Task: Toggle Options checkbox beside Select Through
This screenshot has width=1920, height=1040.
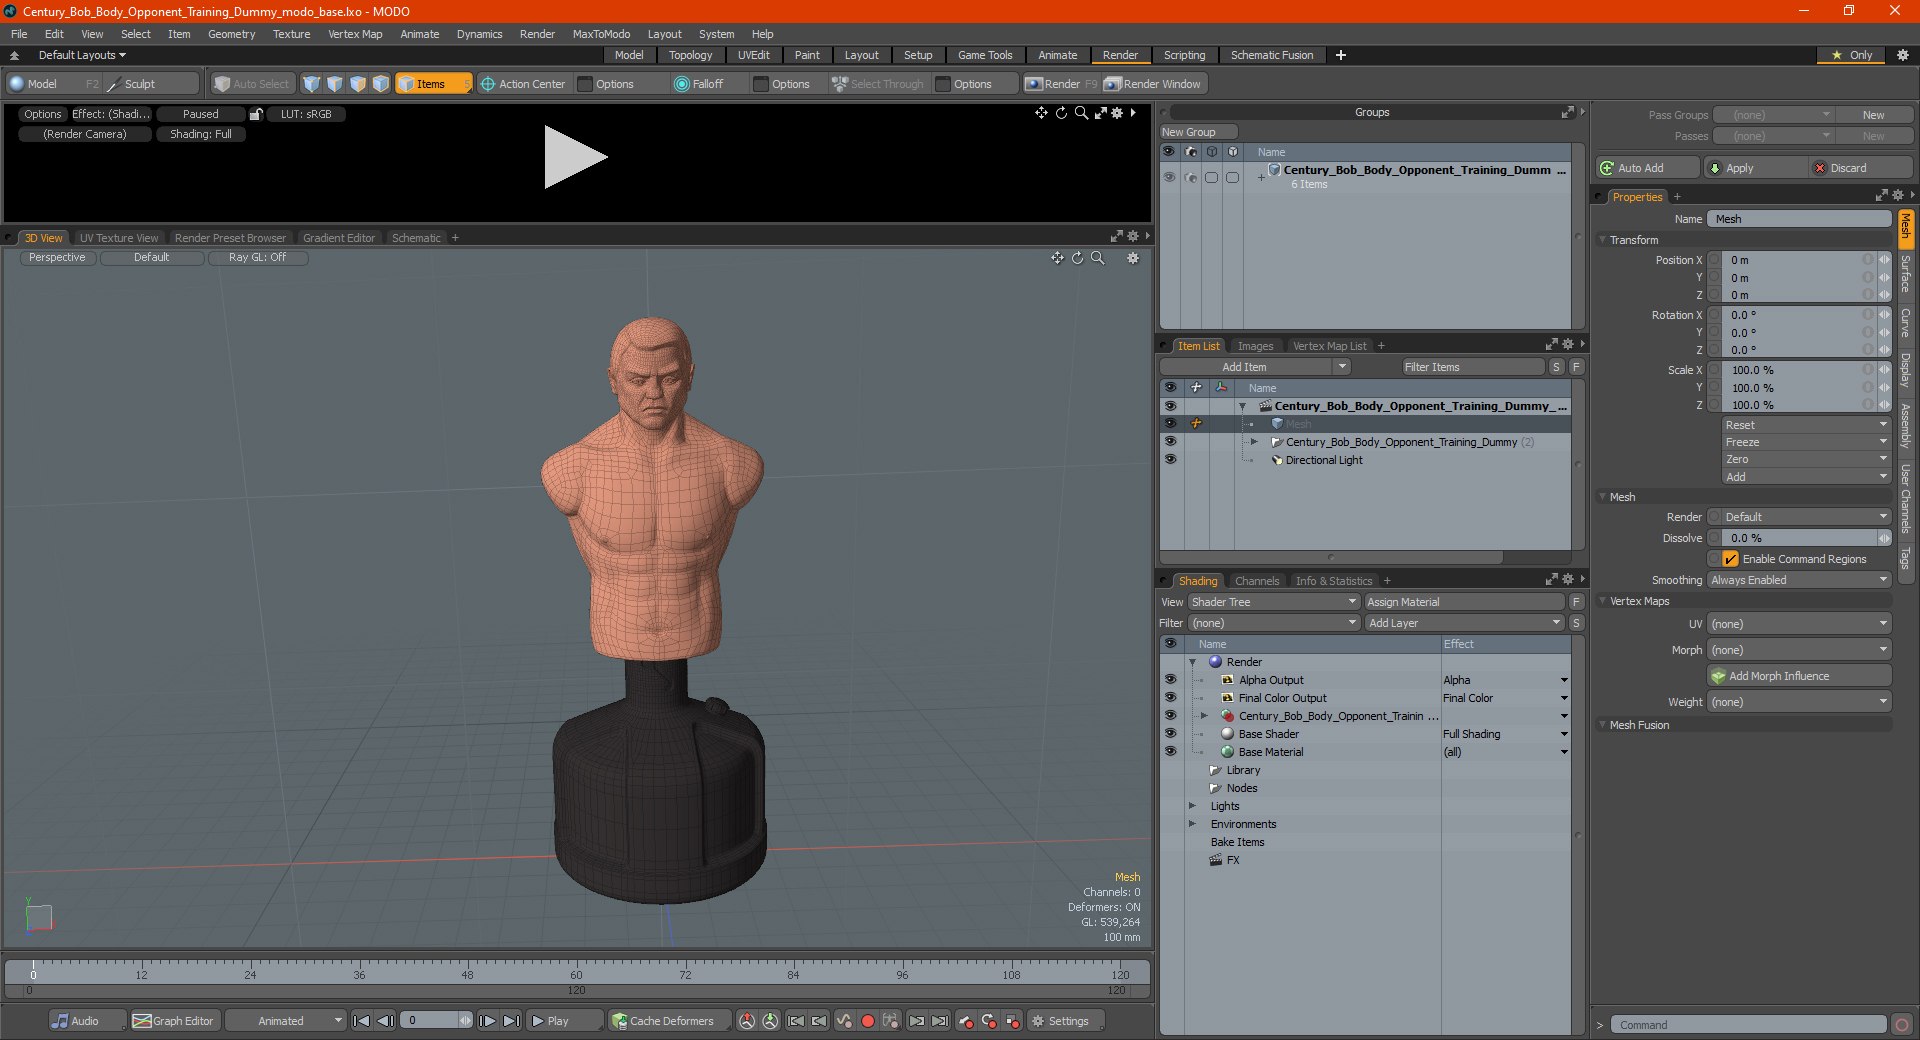Action: 943,84
